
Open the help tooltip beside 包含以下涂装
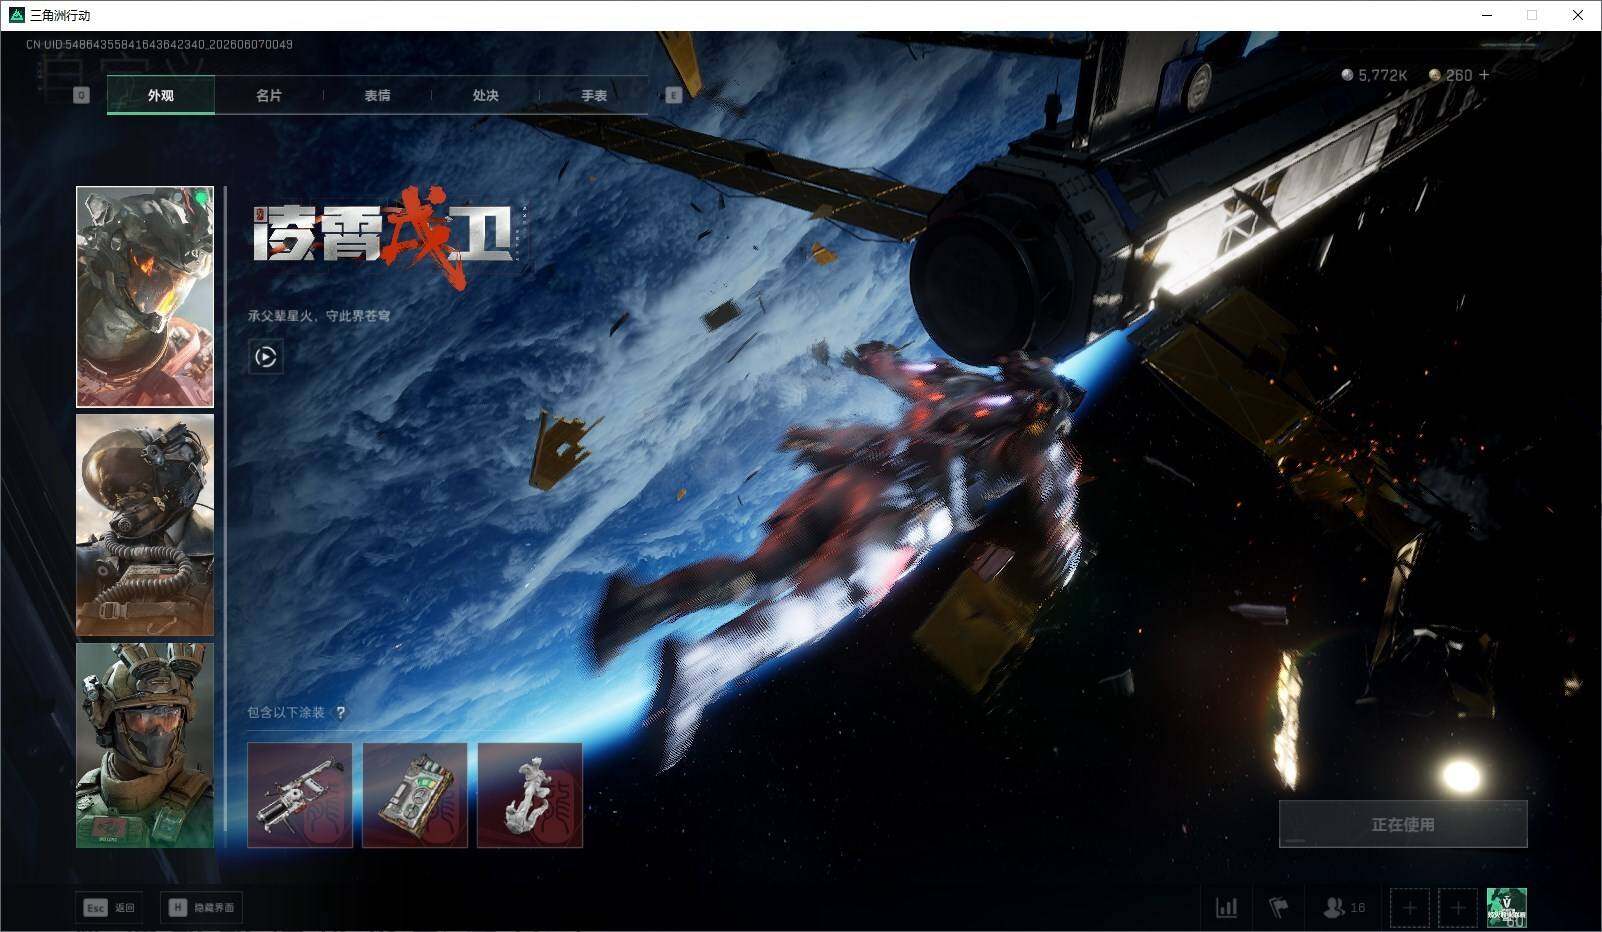tap(340, 712)
